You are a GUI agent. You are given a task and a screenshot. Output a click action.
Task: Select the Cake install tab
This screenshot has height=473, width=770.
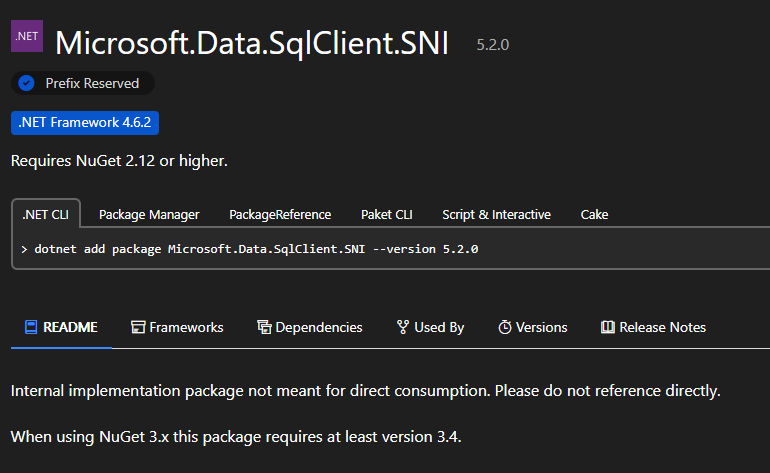pyautogui.click(x=594, y=214)
